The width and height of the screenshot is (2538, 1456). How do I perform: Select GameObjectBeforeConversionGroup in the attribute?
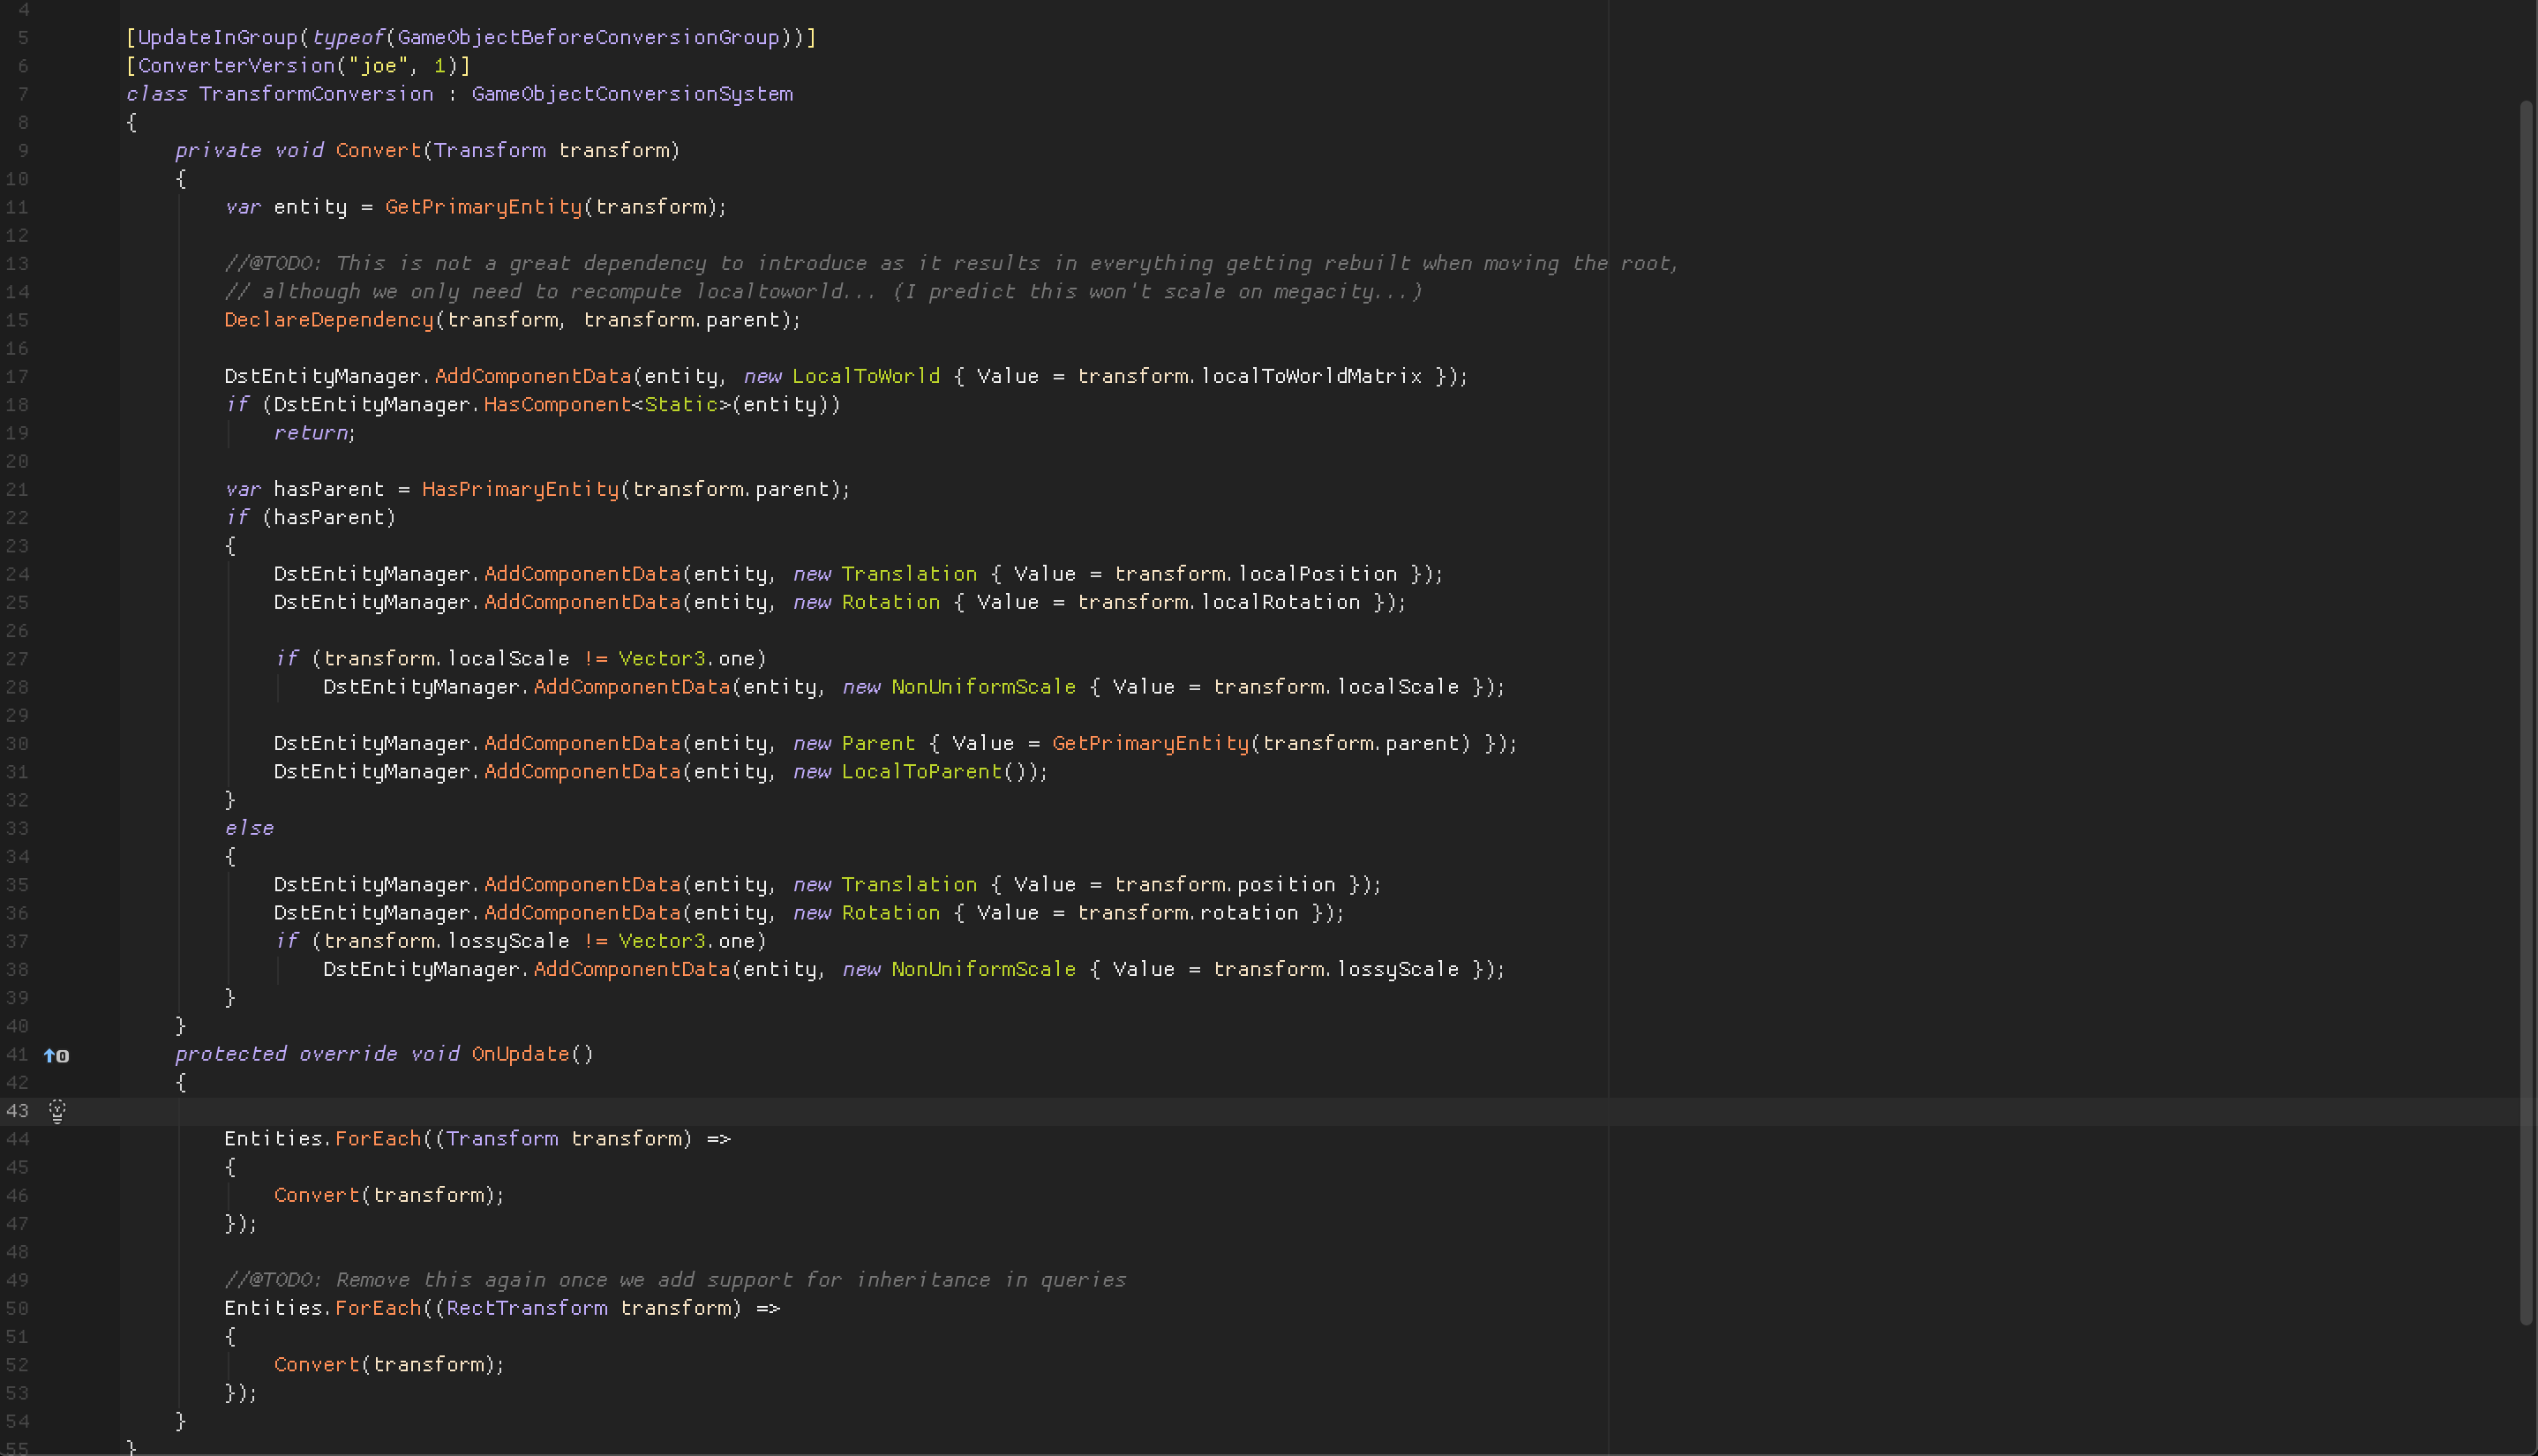click(x=588, y=38)
